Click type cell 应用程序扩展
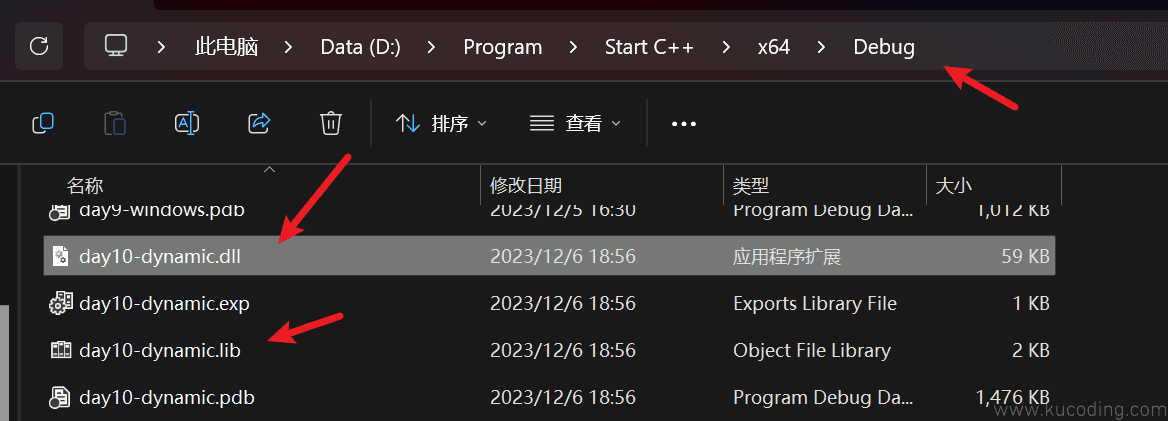The height and width of the screenshot is (421, 1168). (x=787, y=257)
